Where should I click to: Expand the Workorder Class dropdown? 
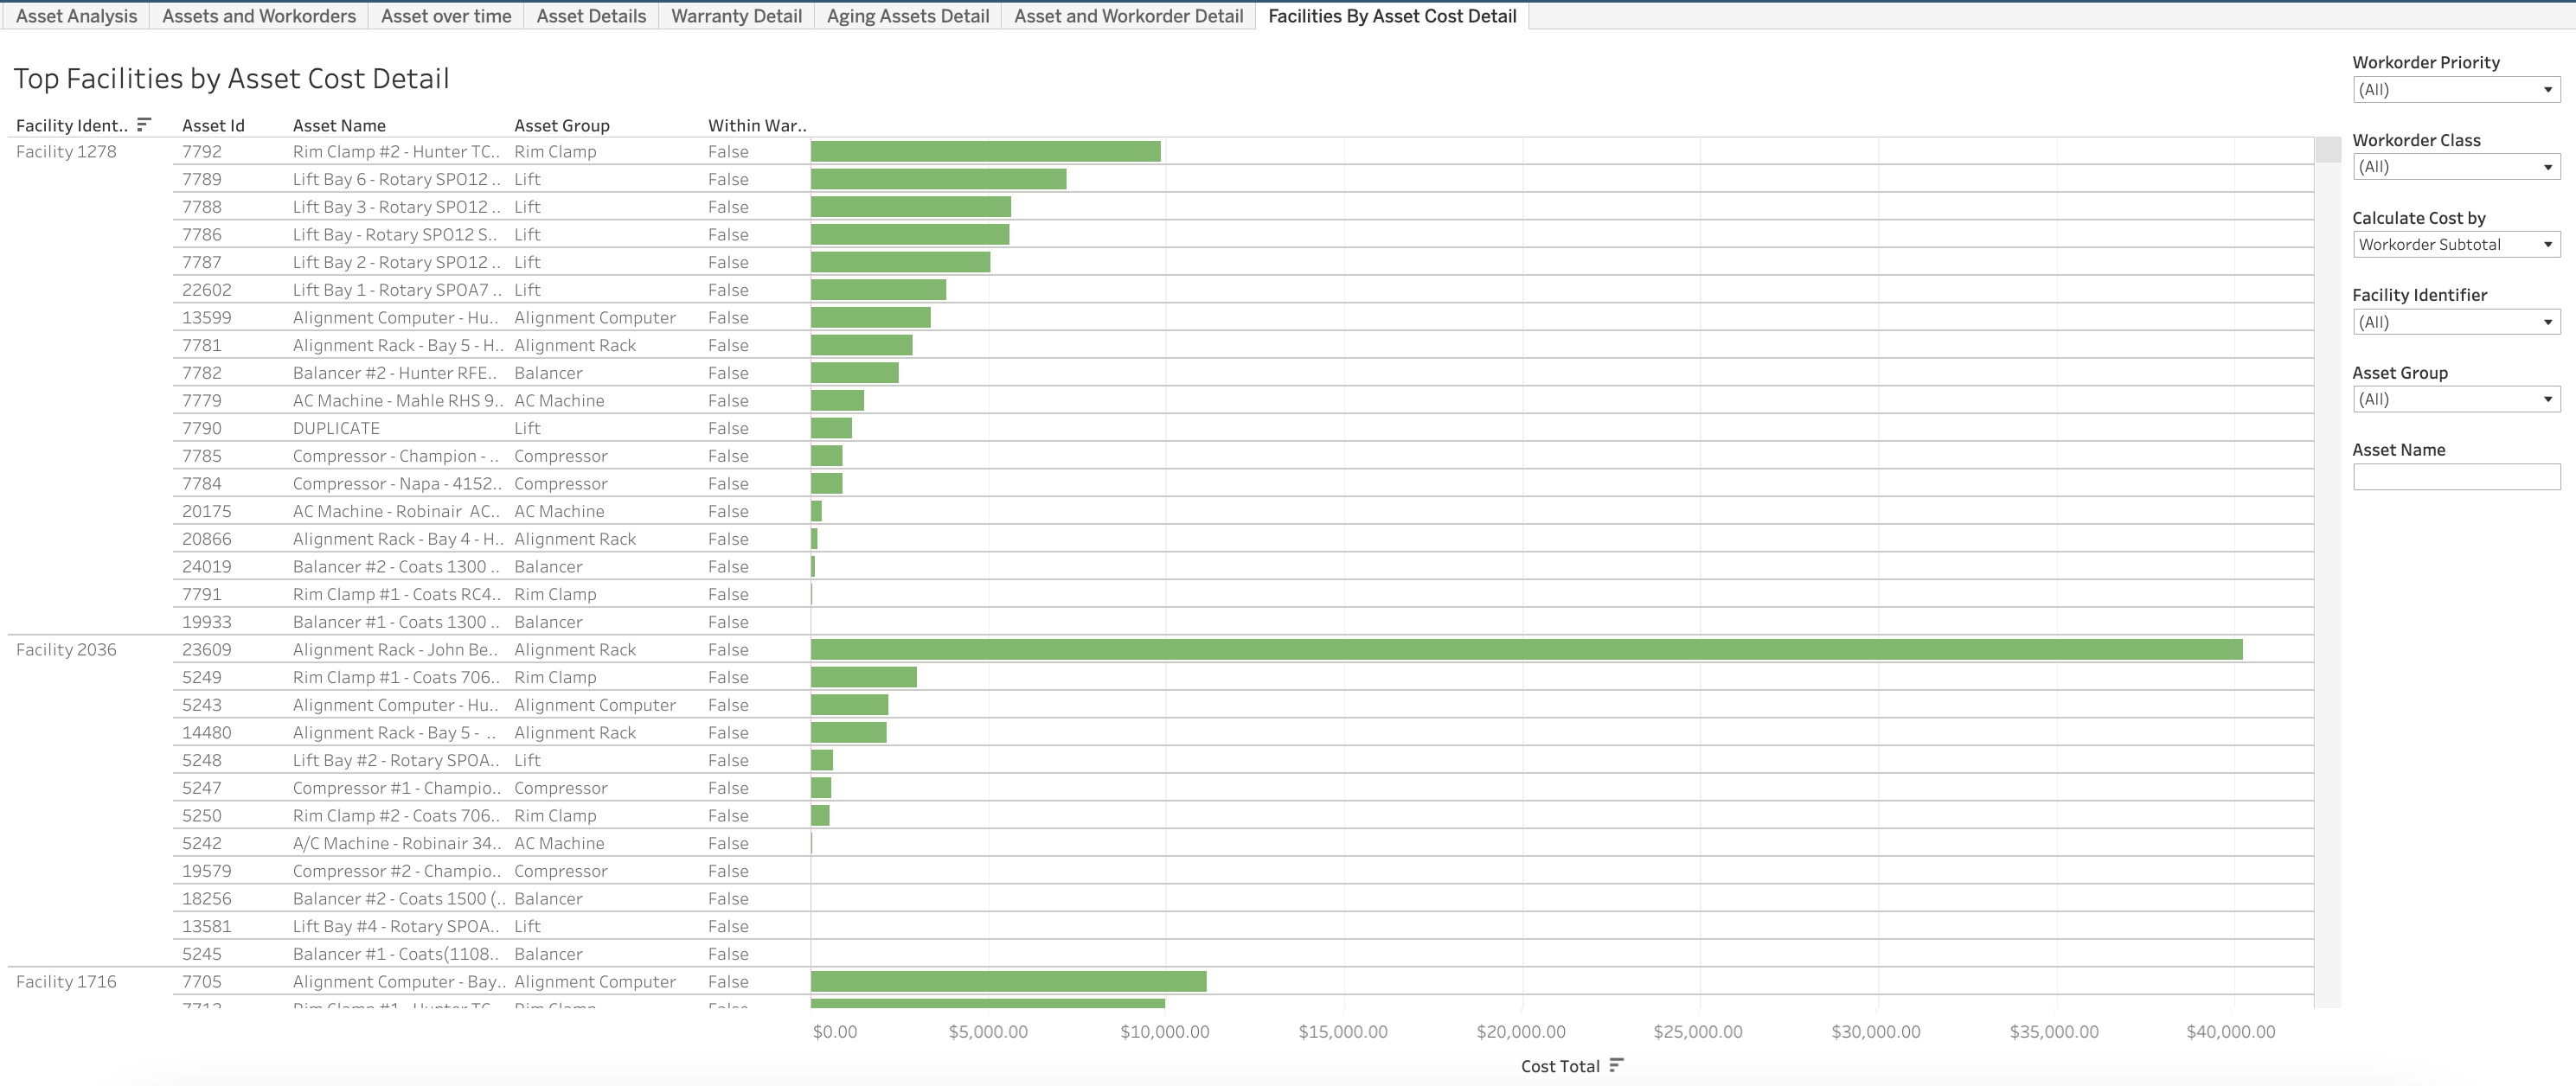click(x=2455, y=167)
